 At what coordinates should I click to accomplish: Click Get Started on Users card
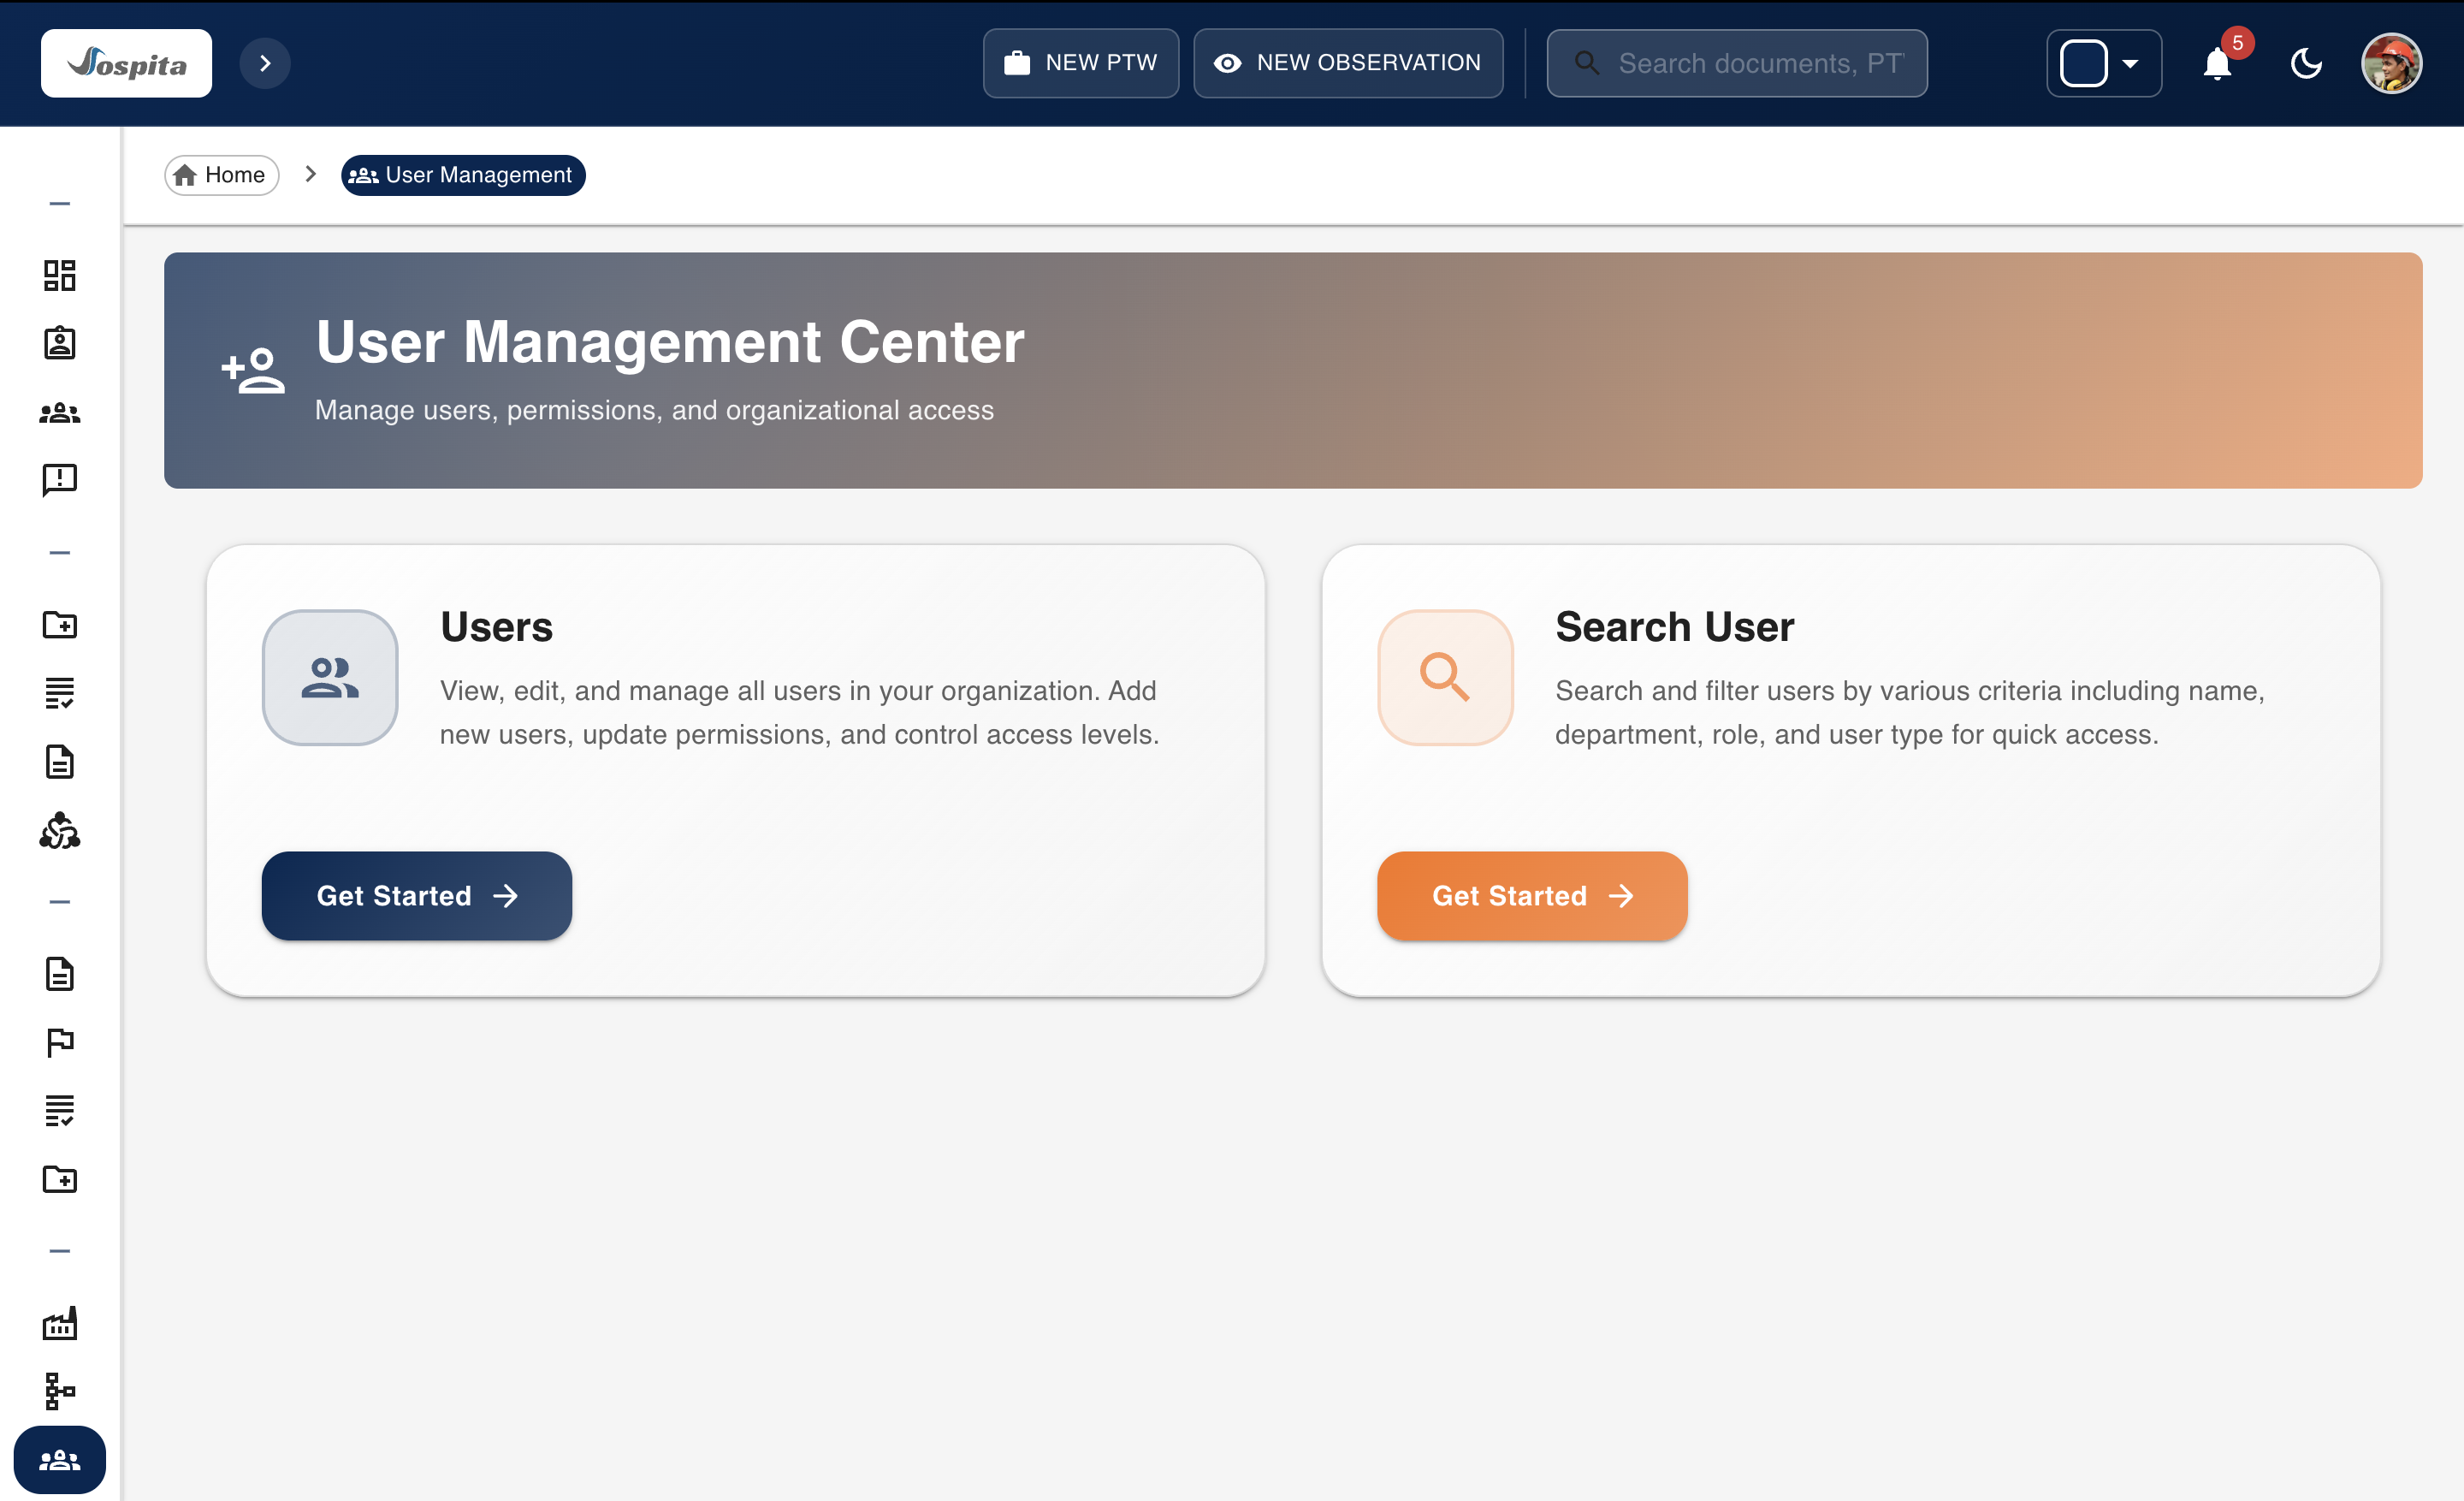416,895
